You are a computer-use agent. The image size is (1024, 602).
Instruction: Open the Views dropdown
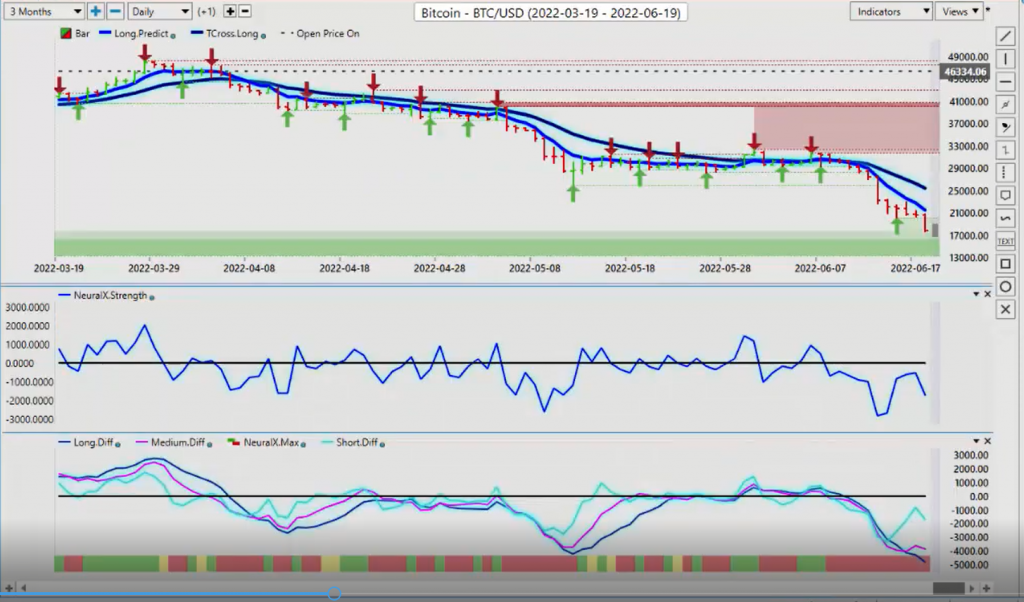959,11
